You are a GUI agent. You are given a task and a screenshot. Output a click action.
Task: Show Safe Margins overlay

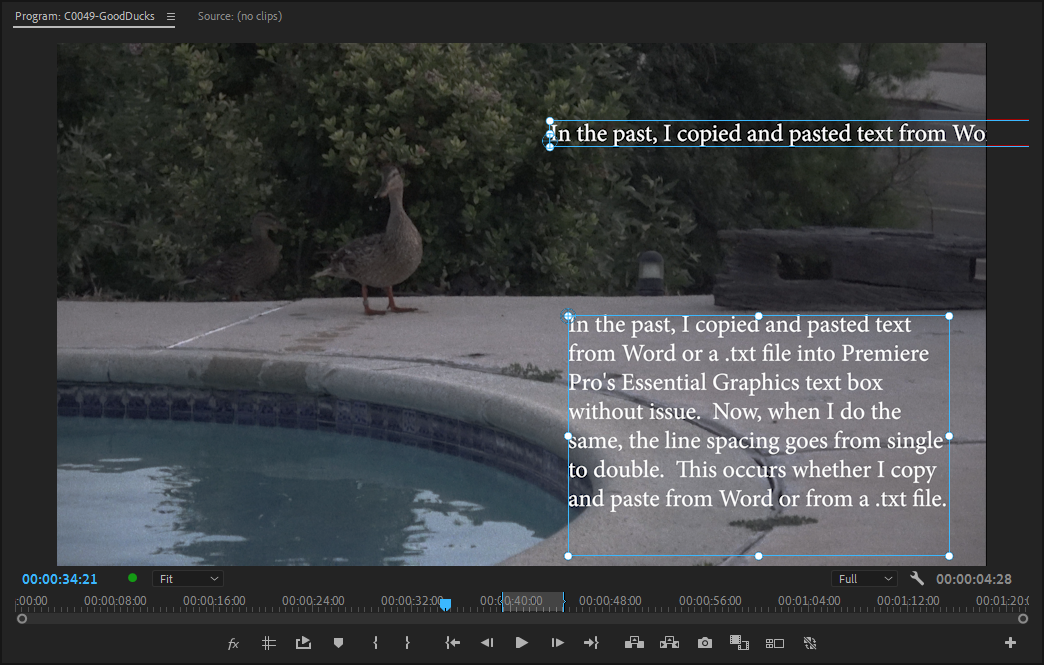coord(268,643)
